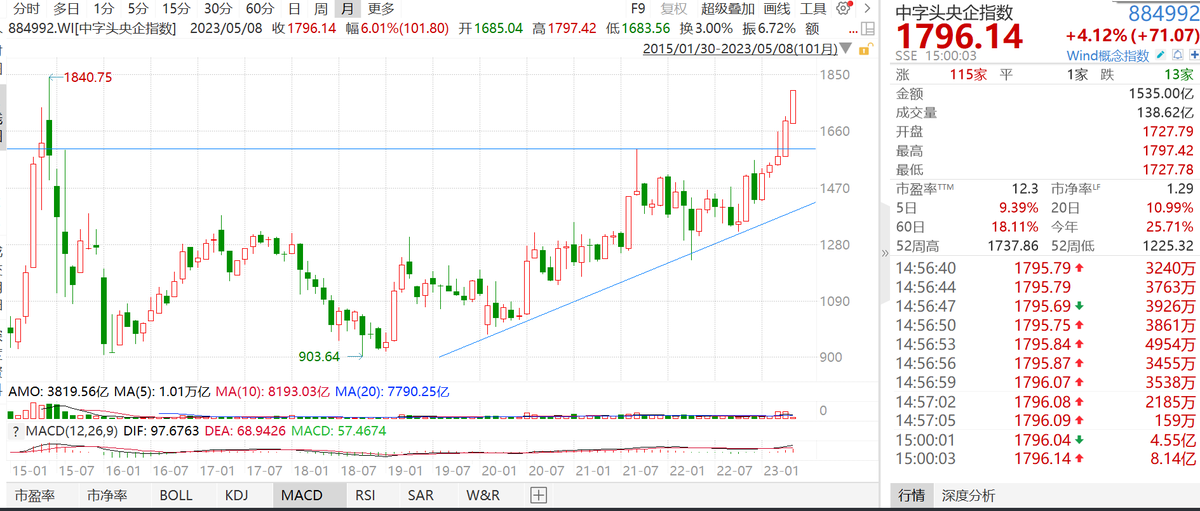The height and width of the screenshot is (511, 1200).
Task: Open 更多 period options
Action: coord(381,8)
